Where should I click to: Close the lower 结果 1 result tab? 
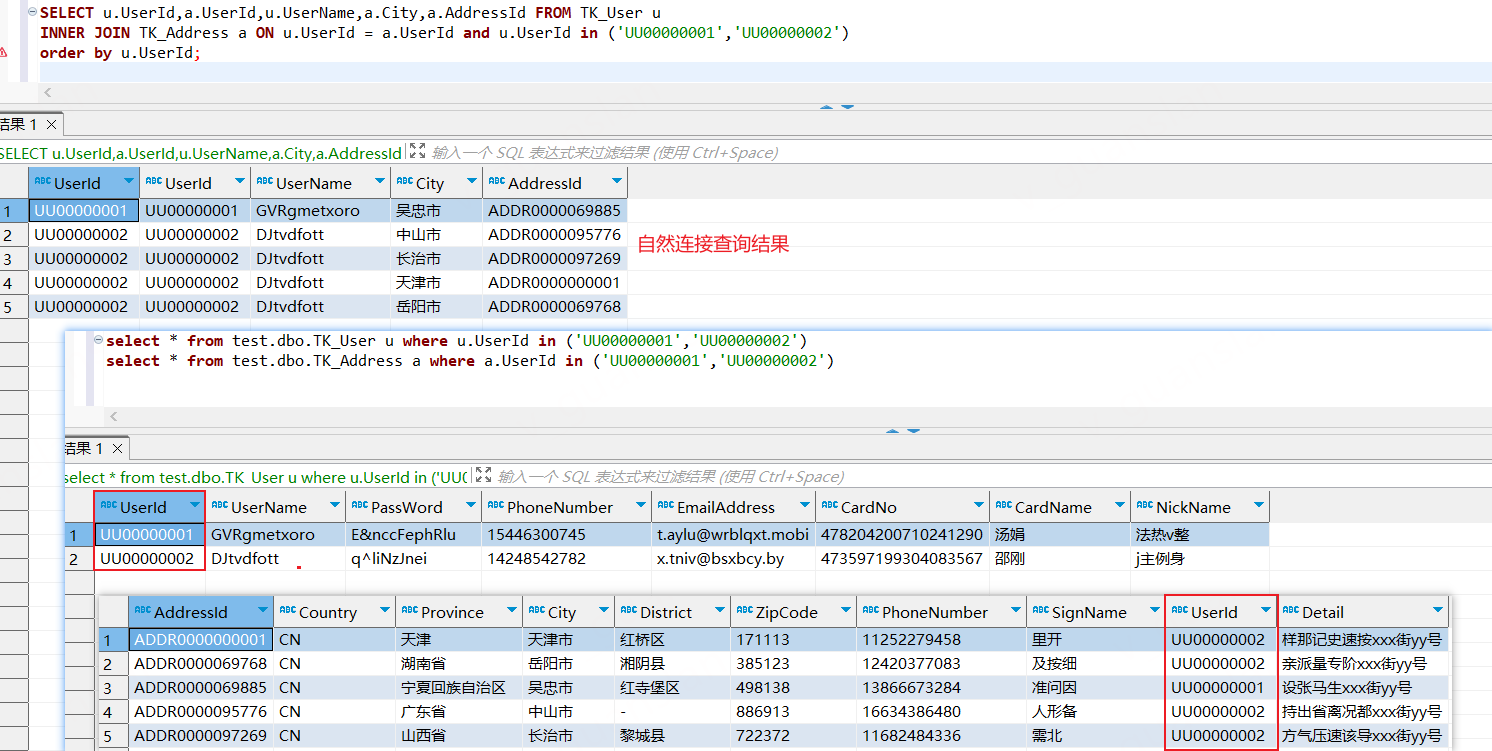(117, 449)
